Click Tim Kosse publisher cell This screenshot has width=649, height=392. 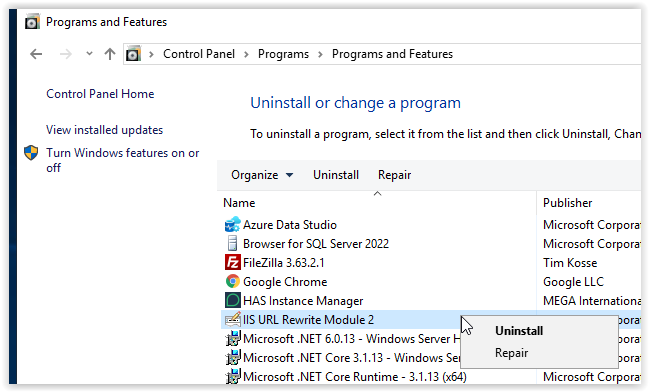(570, 263)
